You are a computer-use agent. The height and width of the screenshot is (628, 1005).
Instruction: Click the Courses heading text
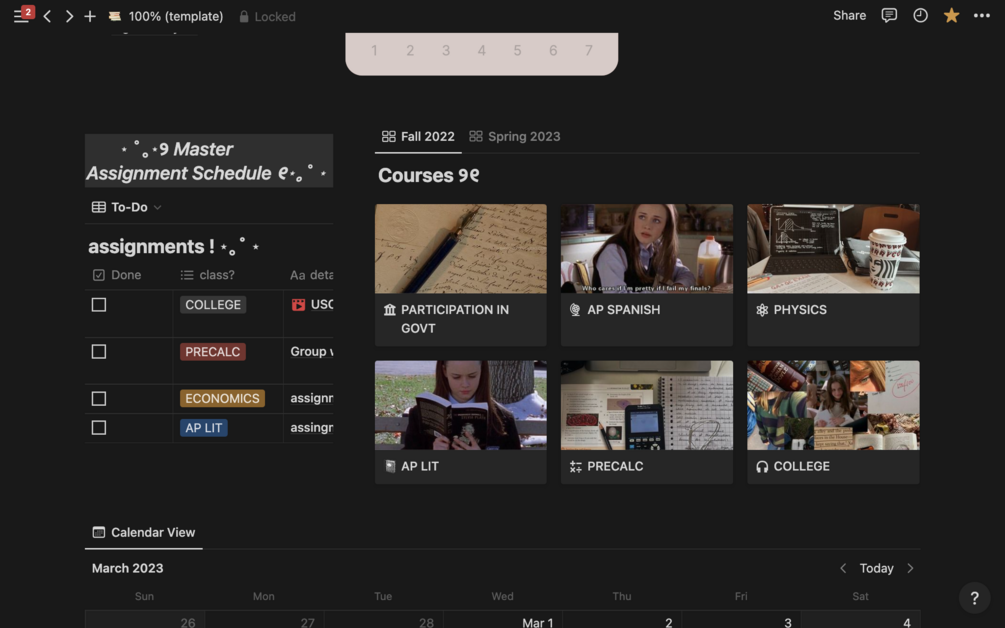point(428,176)
